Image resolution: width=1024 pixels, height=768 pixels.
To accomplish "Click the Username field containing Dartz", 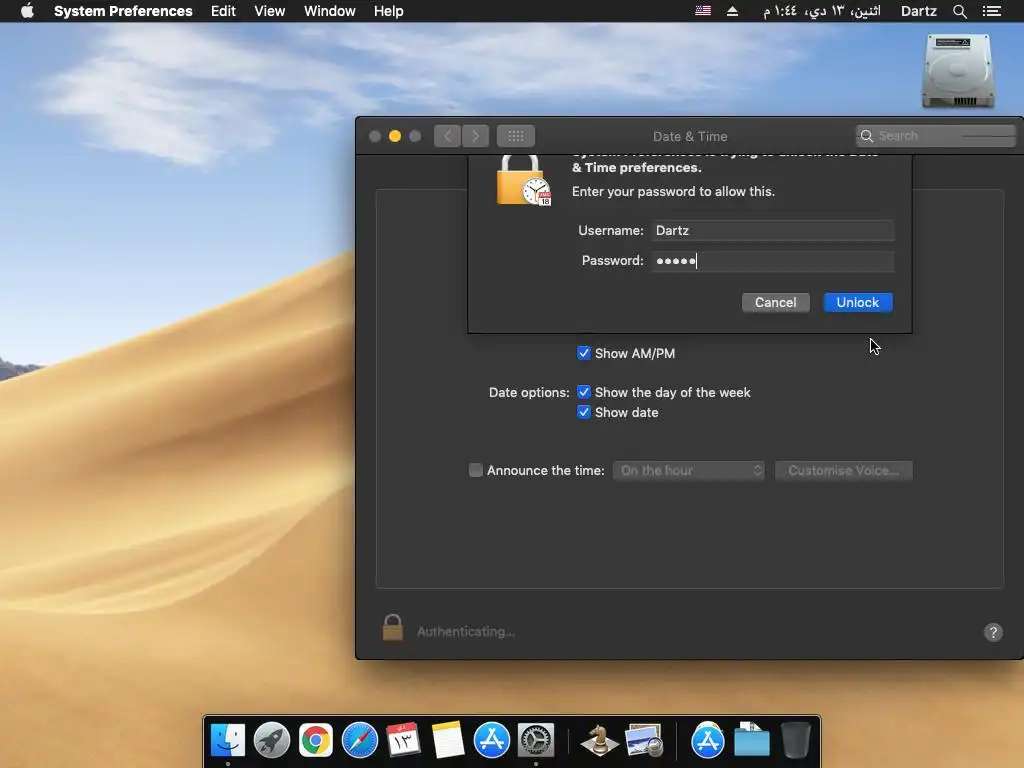I will tap(773, 231).
